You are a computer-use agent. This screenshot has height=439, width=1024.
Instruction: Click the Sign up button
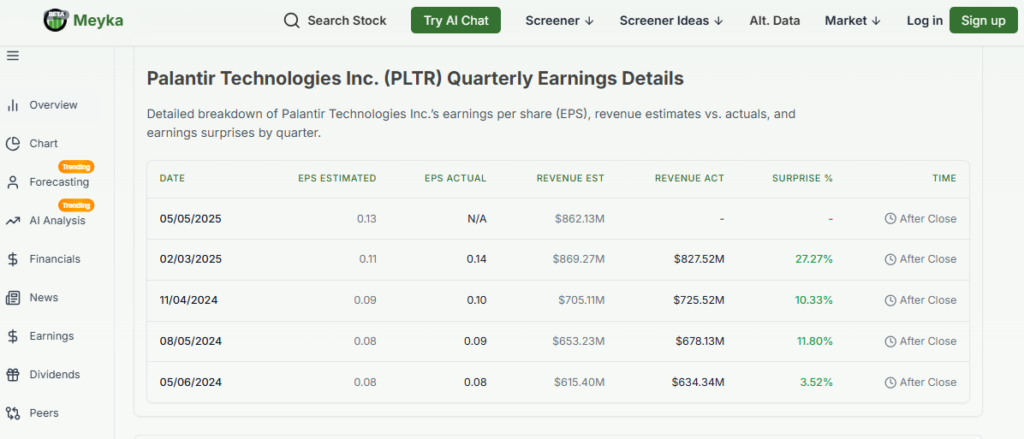[x=984, y=20]
